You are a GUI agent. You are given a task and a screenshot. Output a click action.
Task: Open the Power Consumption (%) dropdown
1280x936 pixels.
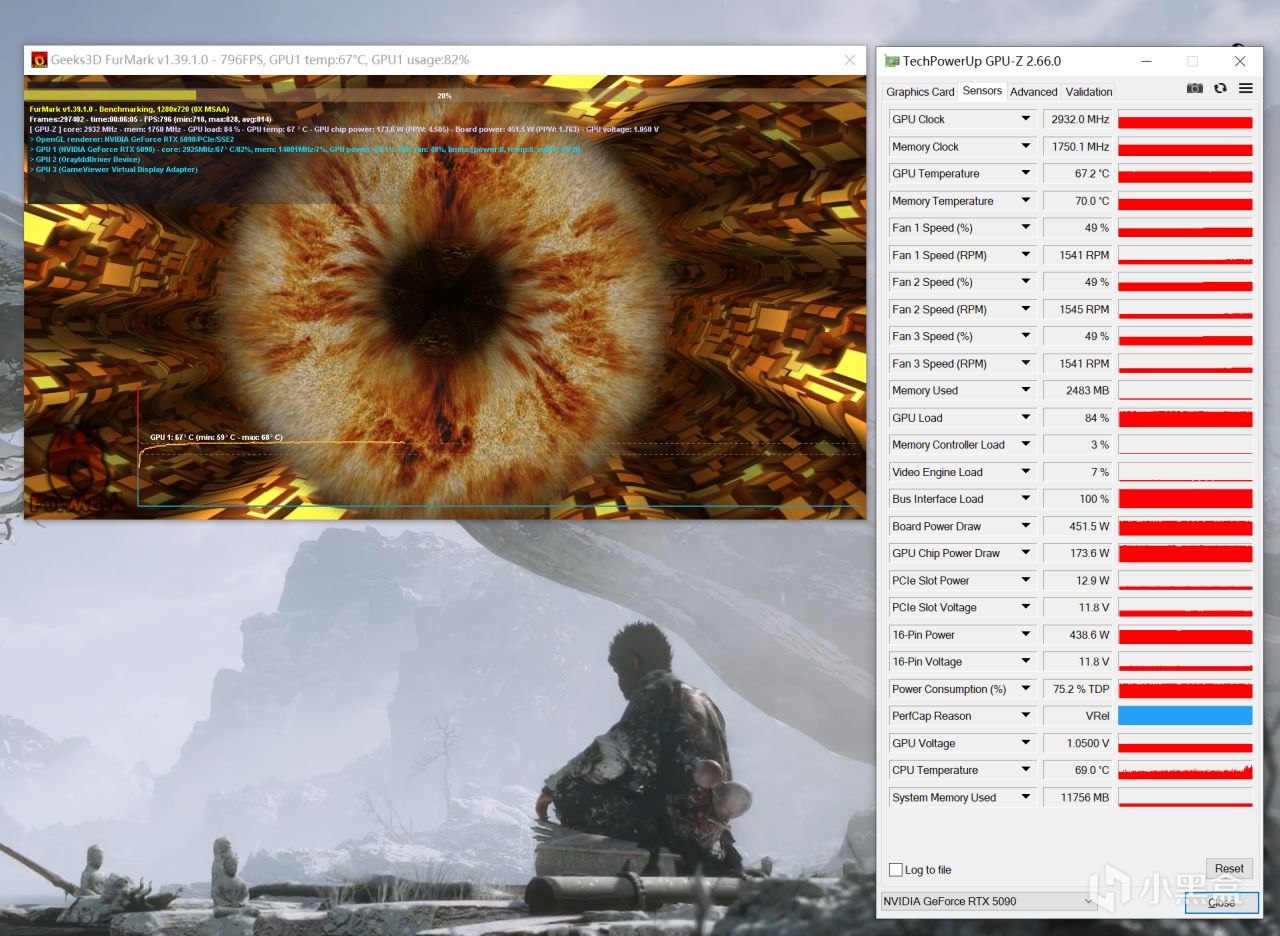tap(1025, 689)
